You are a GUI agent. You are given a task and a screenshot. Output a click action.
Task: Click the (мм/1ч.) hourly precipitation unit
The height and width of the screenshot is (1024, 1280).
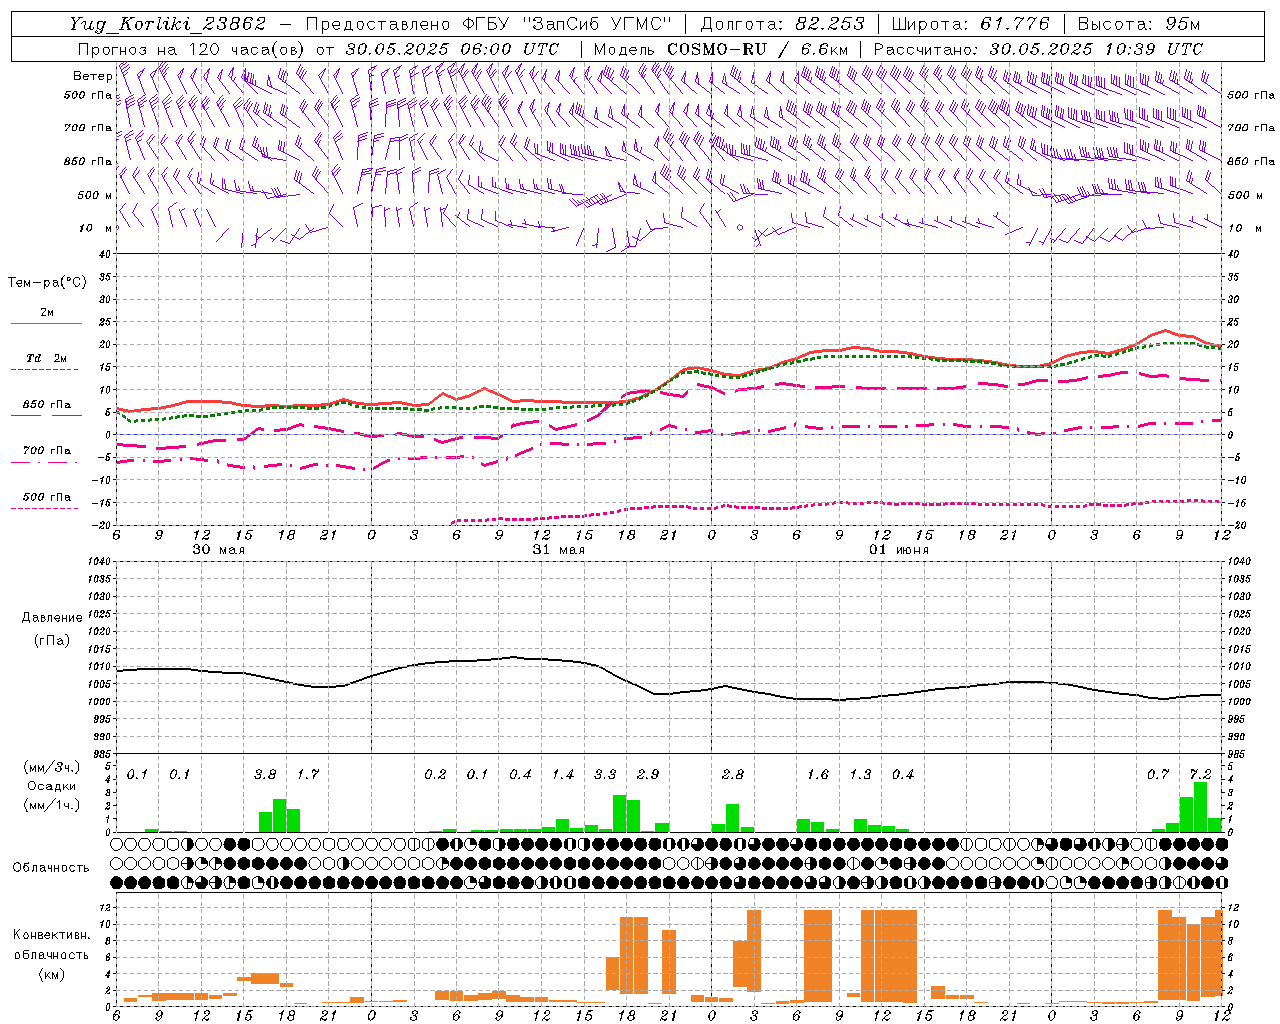51,805
